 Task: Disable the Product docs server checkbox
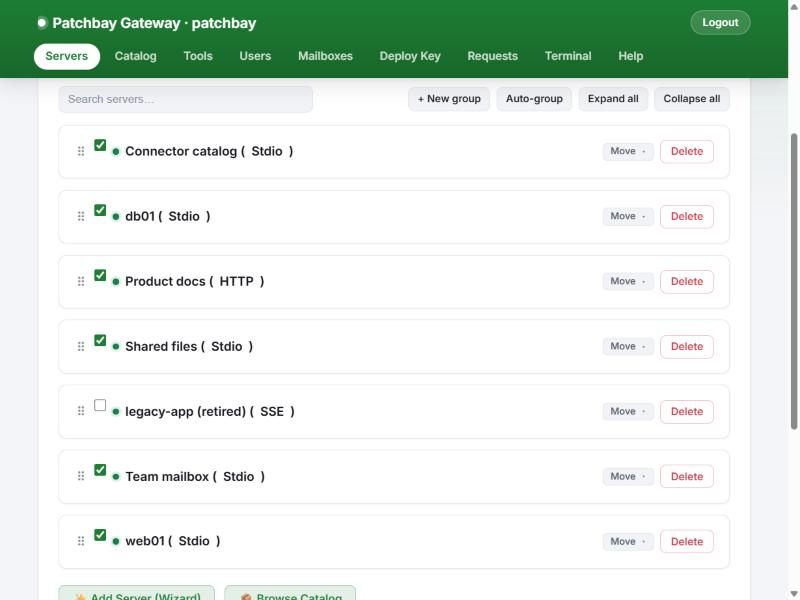coord(100,276)
